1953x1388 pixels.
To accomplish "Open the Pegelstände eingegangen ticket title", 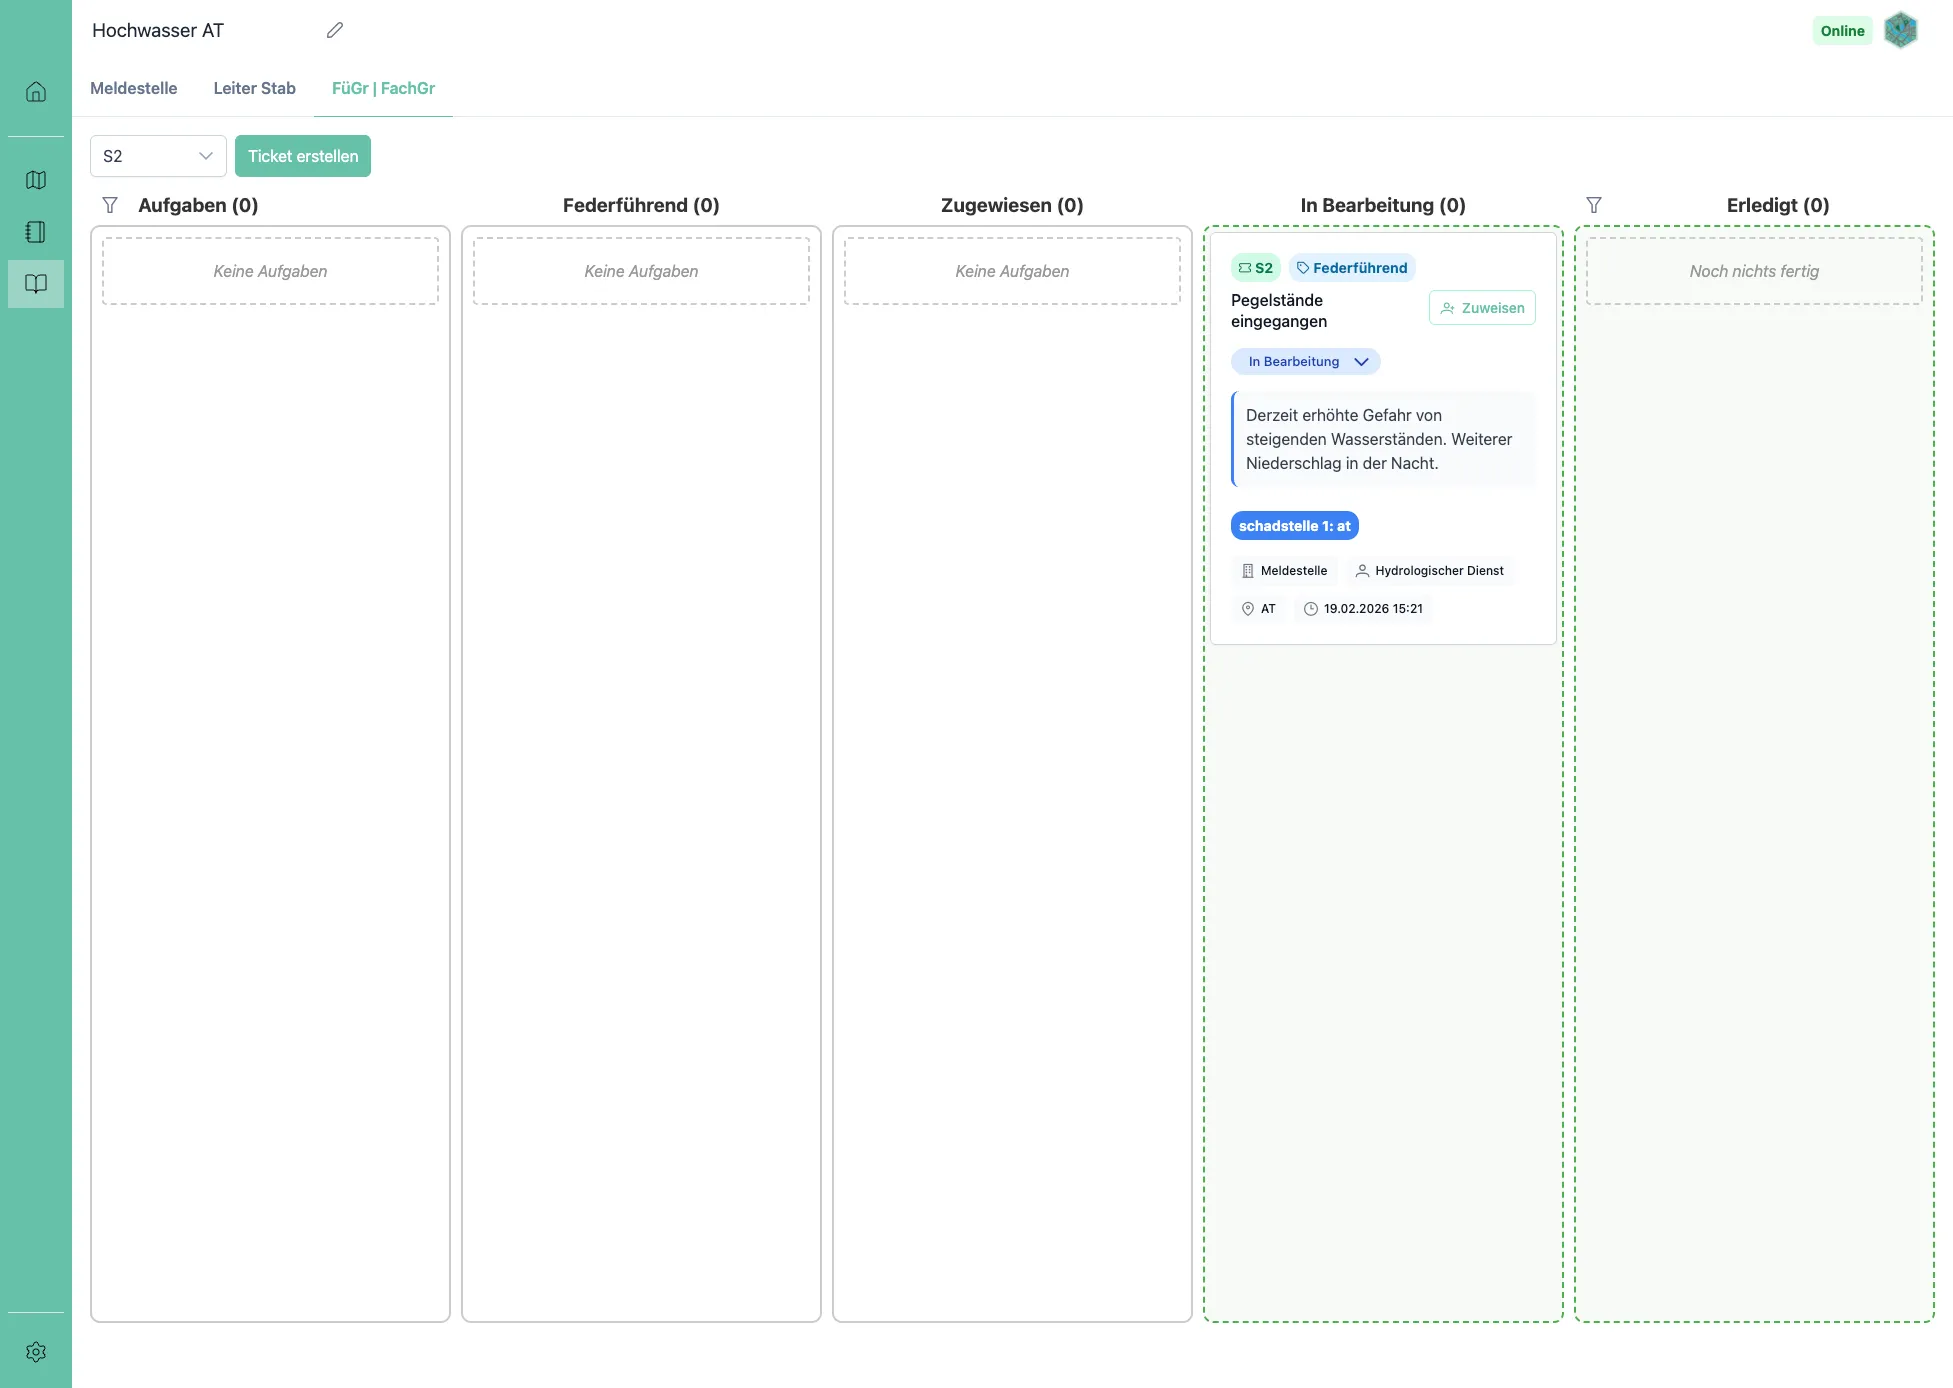I will [1279, 311].
